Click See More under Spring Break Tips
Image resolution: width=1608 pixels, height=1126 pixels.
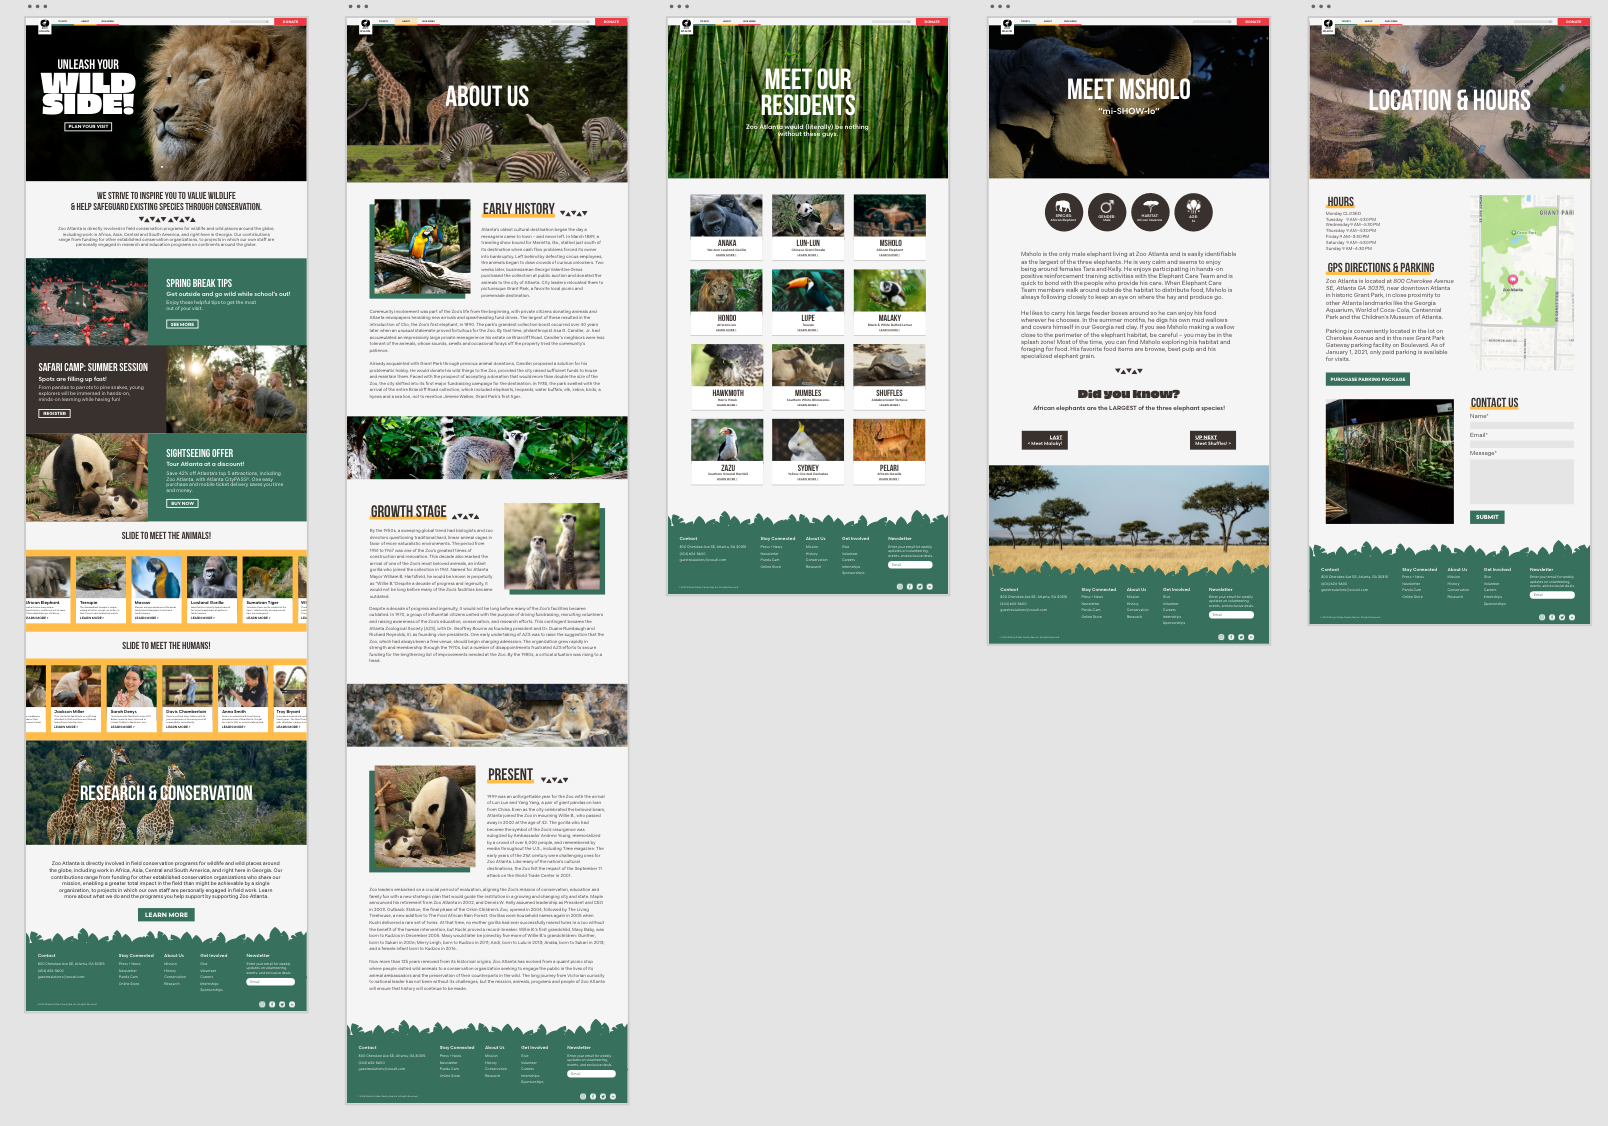click(x=182, y=324)
